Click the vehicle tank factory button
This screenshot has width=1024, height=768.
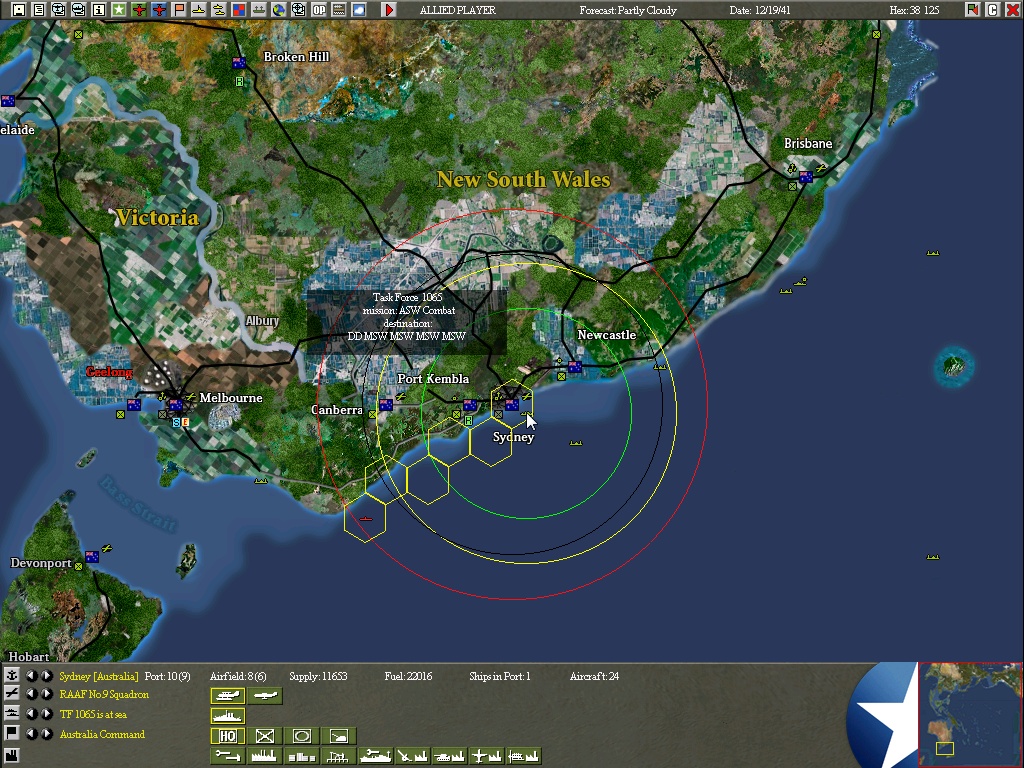click(x=449, y=756)
